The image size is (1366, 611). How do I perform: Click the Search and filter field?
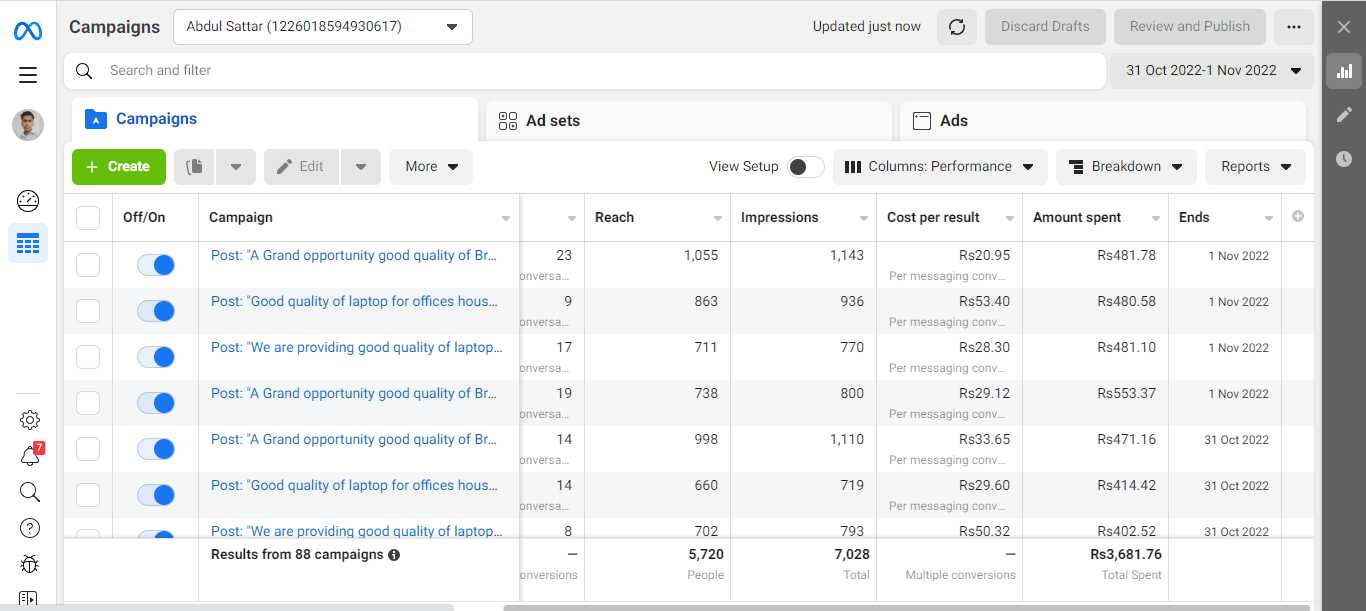click(x=585, y=71)
